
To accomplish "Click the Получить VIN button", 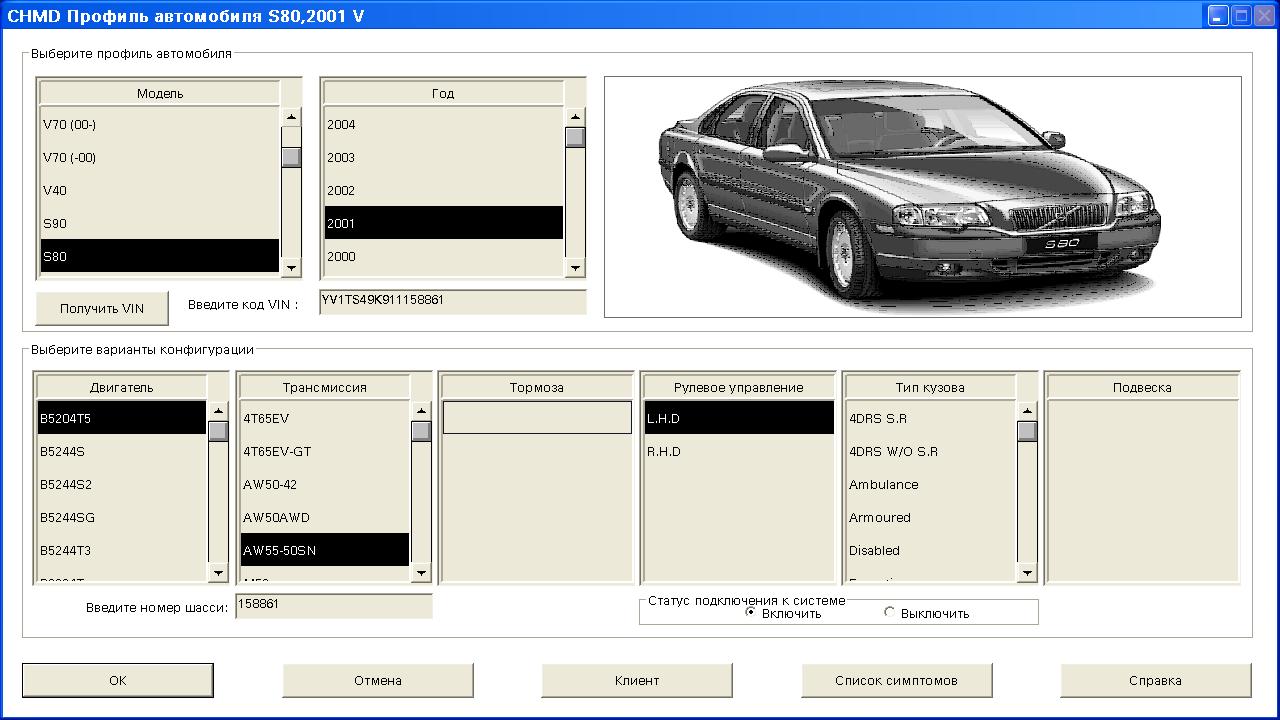I will (x=102, y=308).
